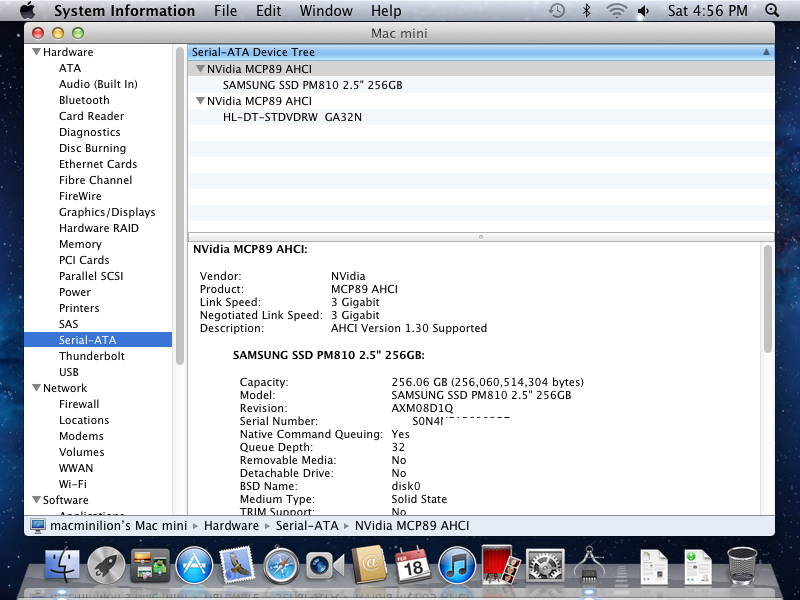Collapse second NVidia MCP89 AHCI with DVD drive
This screenshot has height=600, width=800.
click(201, 101)
